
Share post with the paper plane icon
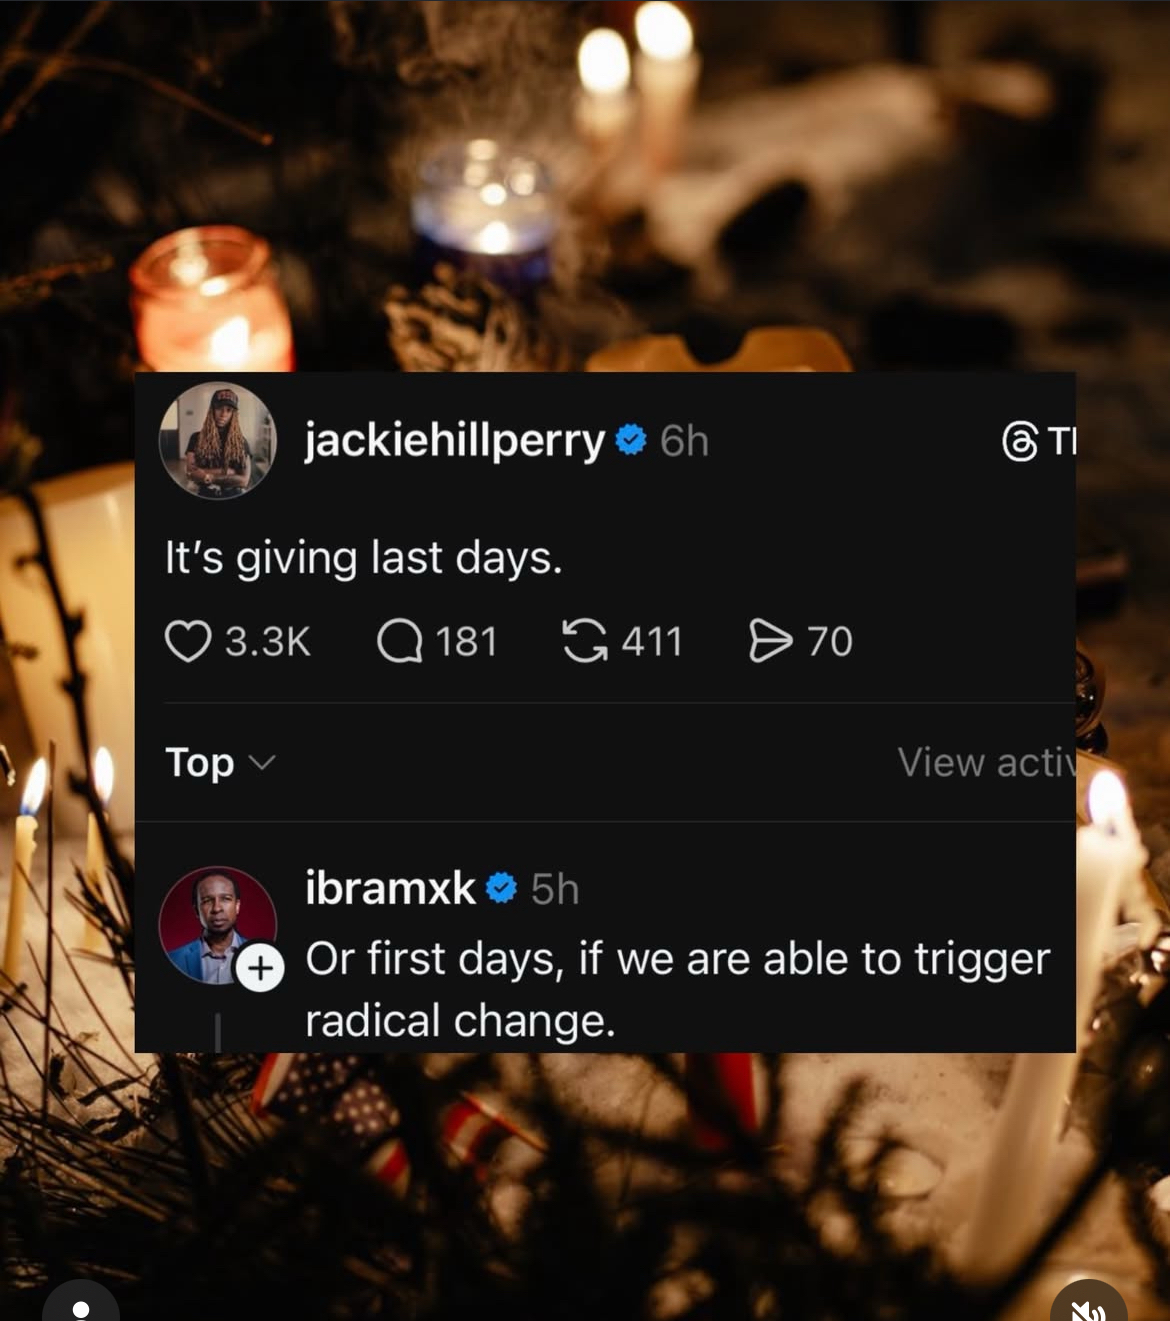770,641
